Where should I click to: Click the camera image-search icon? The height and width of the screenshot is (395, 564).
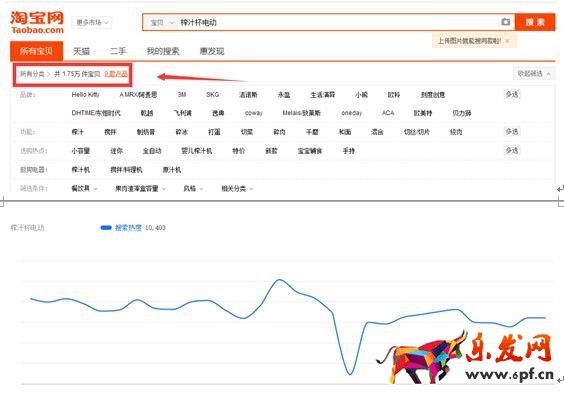point(505,22)
